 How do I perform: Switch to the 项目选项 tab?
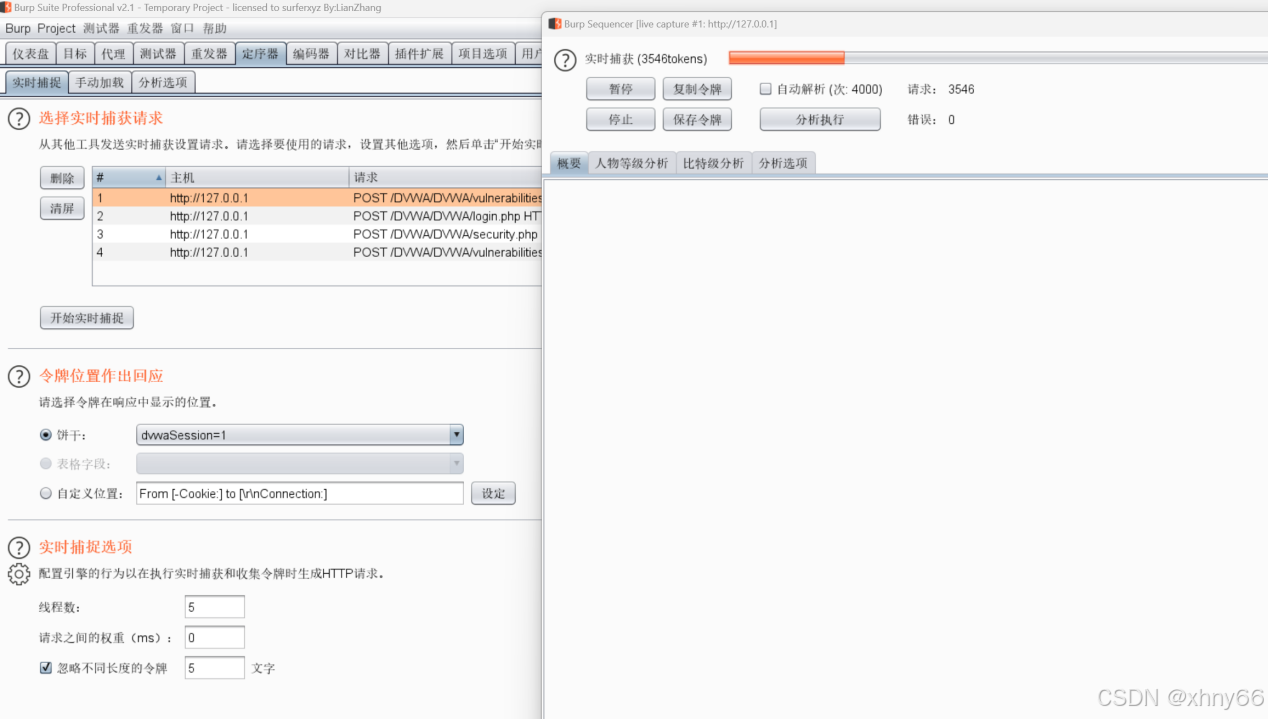pyautogui.click(x=483, y=54)
